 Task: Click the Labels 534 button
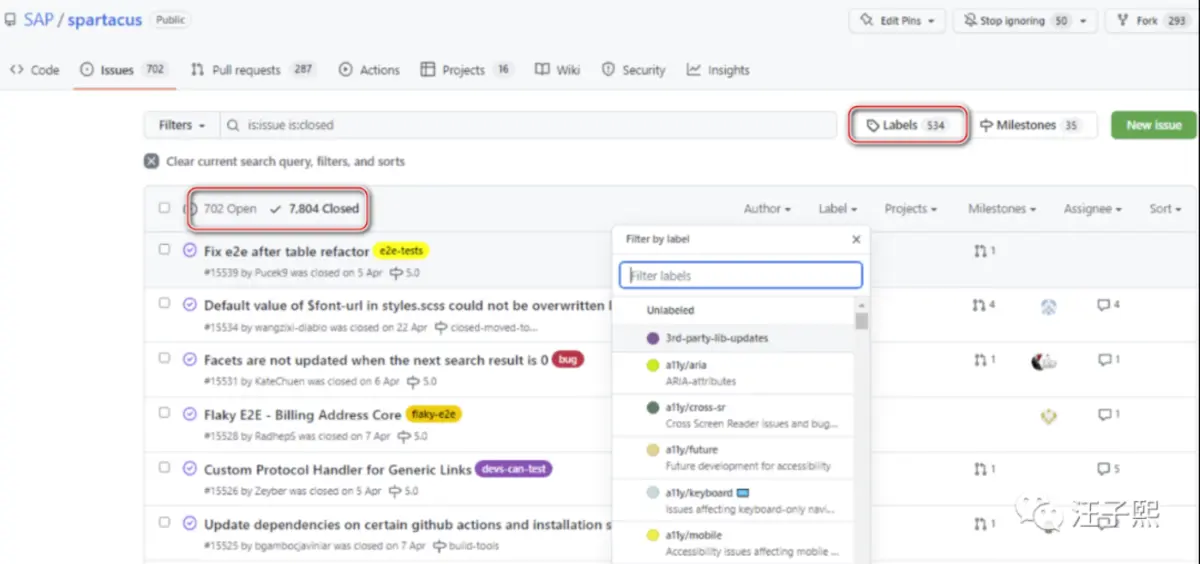(908, 125)
